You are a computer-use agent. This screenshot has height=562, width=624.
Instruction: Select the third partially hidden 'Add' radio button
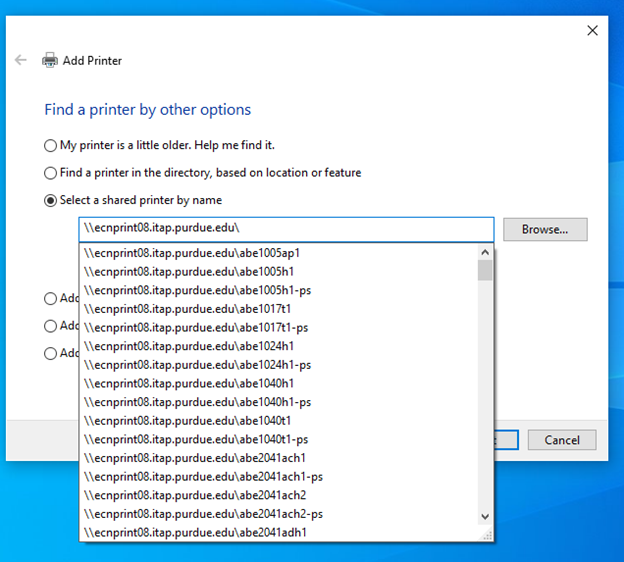(50, 353)
